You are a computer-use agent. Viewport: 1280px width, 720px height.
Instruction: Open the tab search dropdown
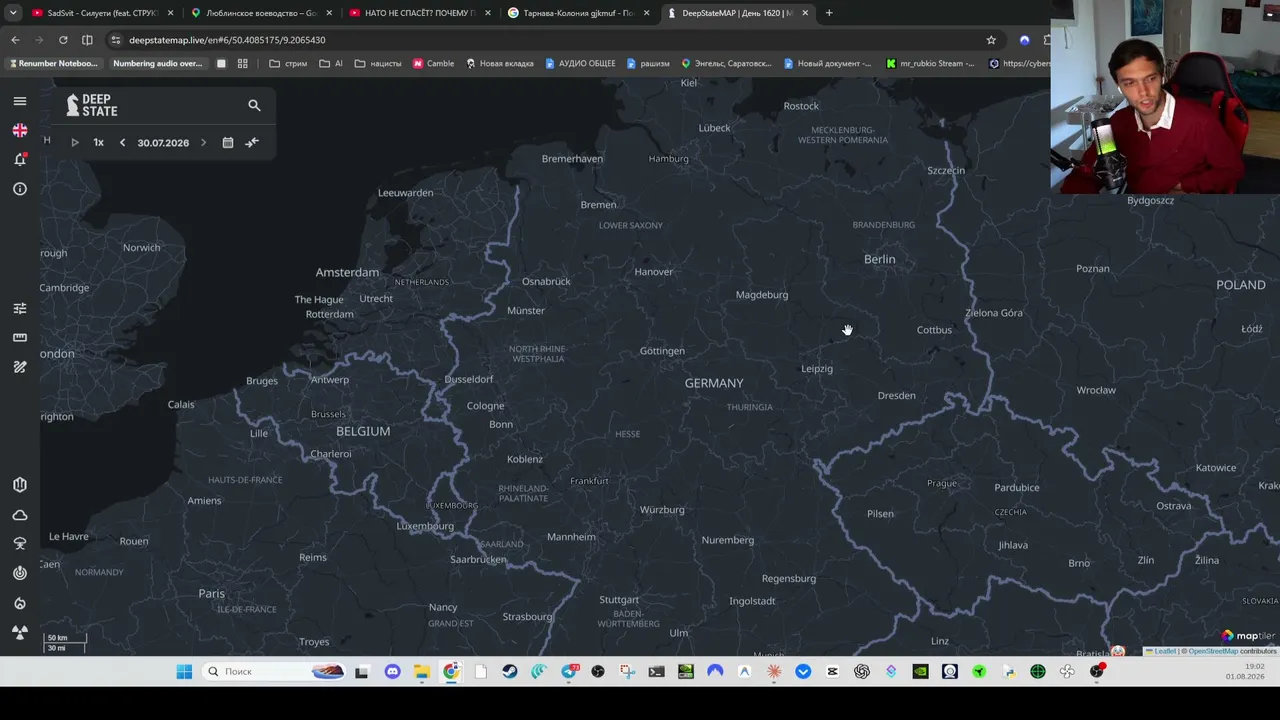coord(13,13)
